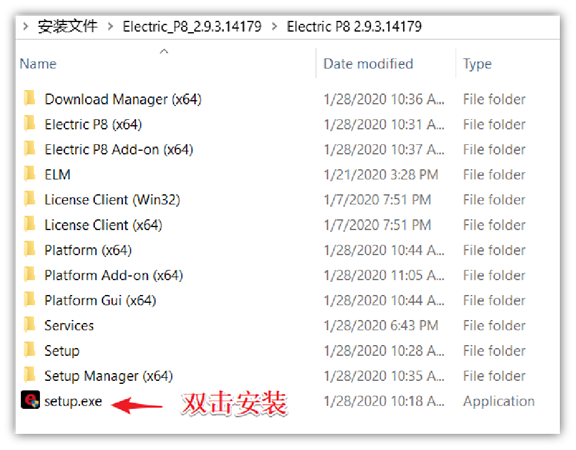This screenshot has width=576, height=450.
Task: Expand the chevron after 安装文件 breadcrumb
Action: pyautogui.click(x=110, y=26)
